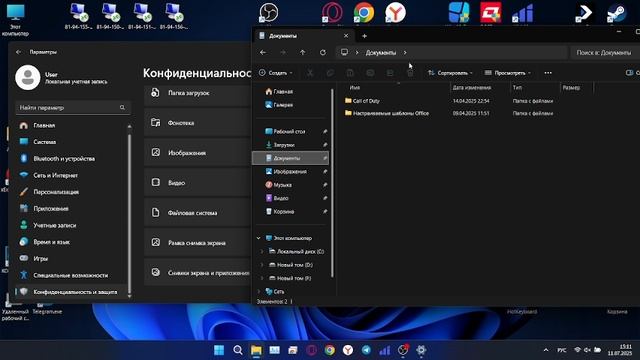640x360 pixels.
Task: Open the OBS Studio desktop icon
Action: 269,13
